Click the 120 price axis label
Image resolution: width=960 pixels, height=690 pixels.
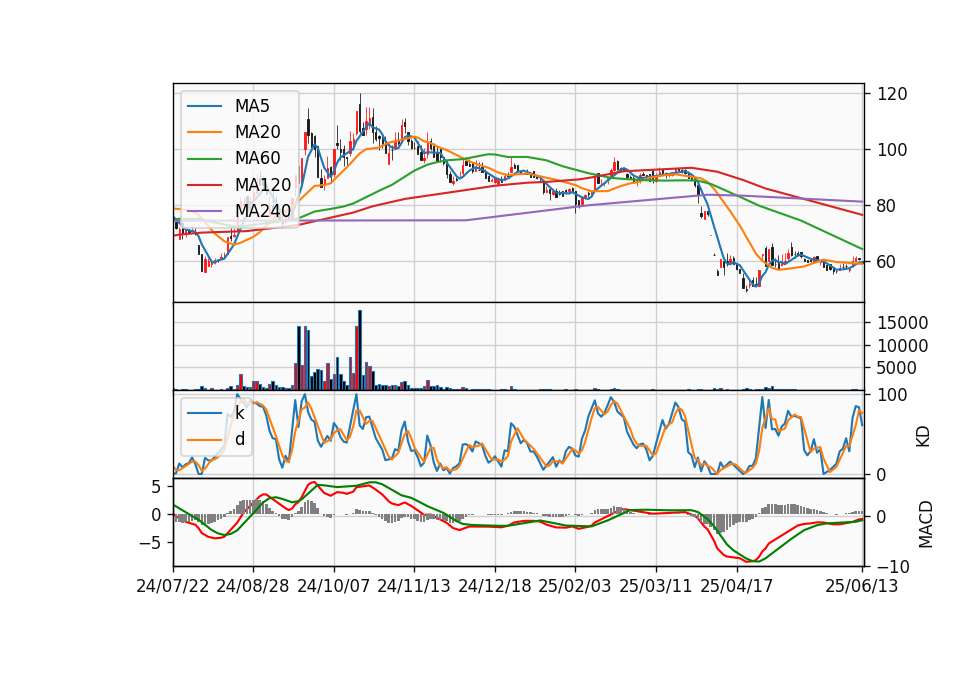[892, 94]
